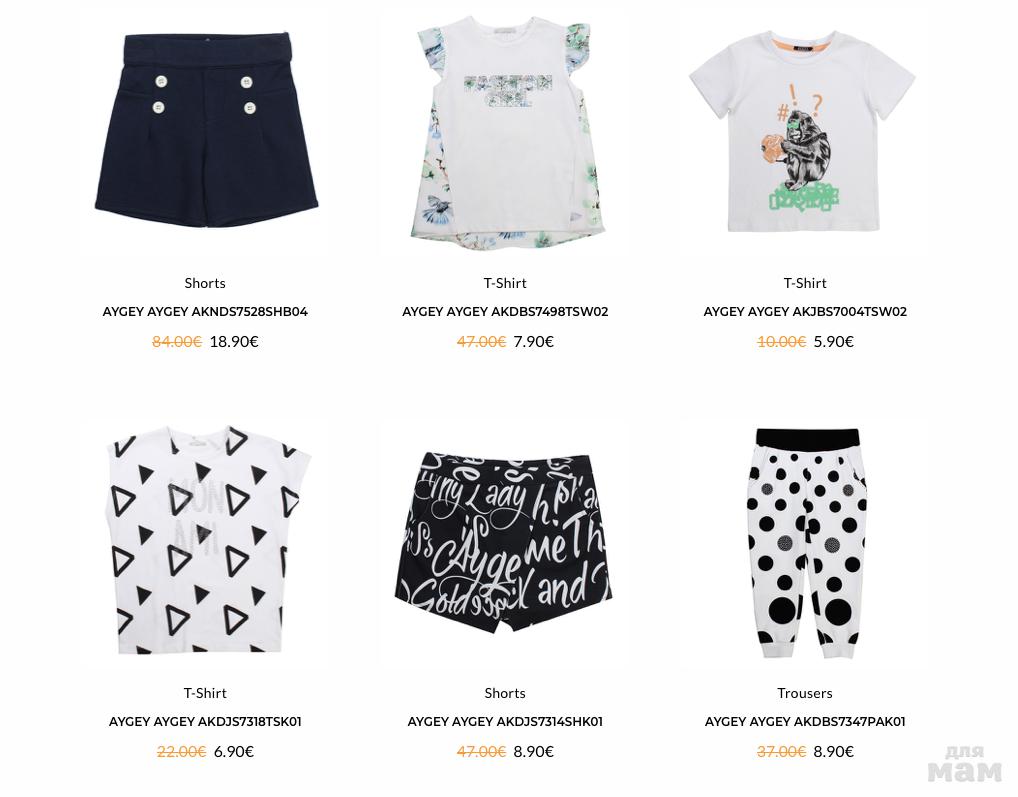Open the monkey print T-shirt image
Image resolution: width=1018 pixels, height=797 pixels.
802,132
